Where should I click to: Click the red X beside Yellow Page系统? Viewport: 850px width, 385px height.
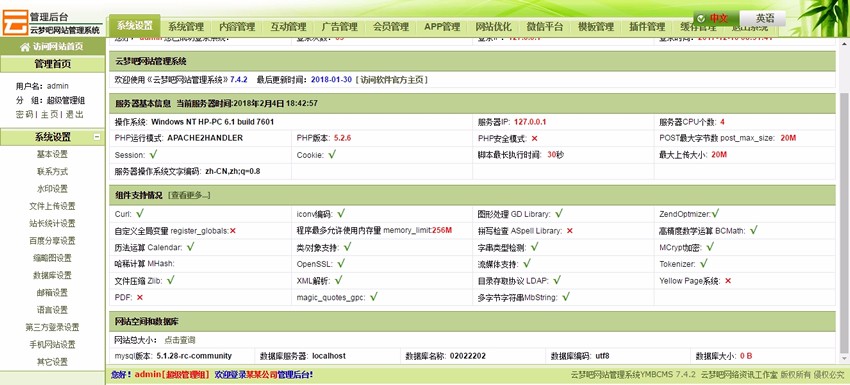[x=728, y=281]
